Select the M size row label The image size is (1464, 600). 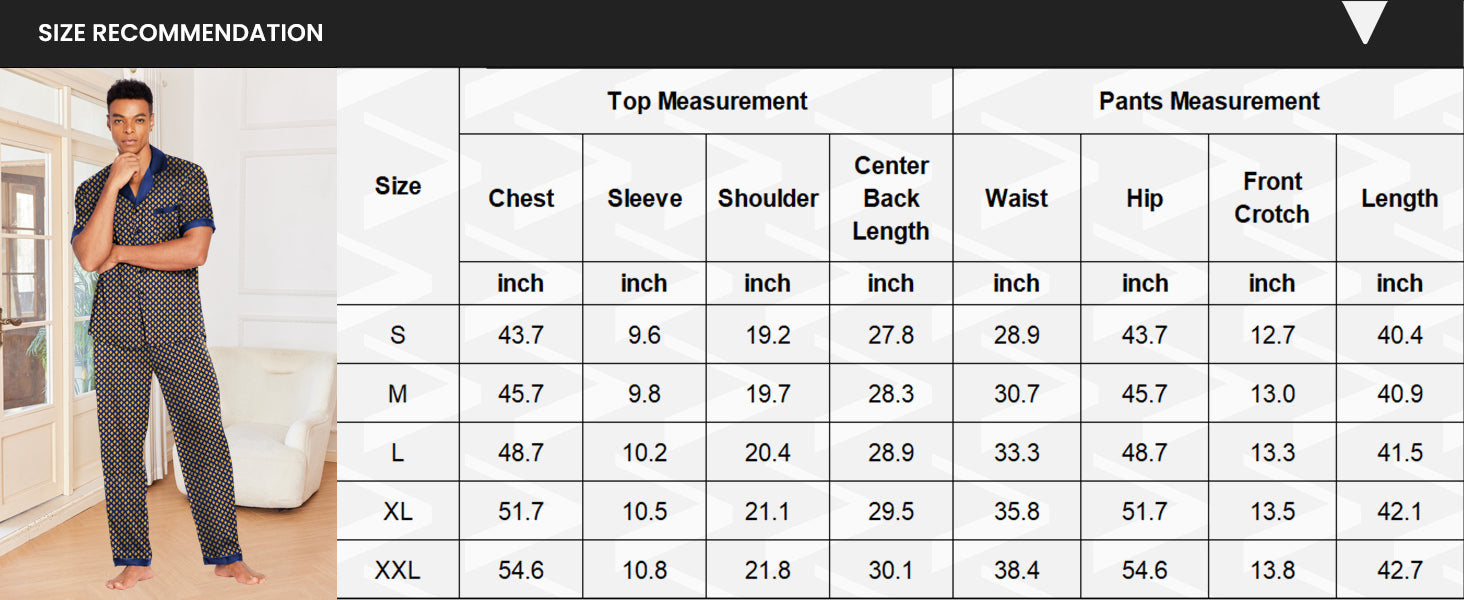(x=398, y=394)
